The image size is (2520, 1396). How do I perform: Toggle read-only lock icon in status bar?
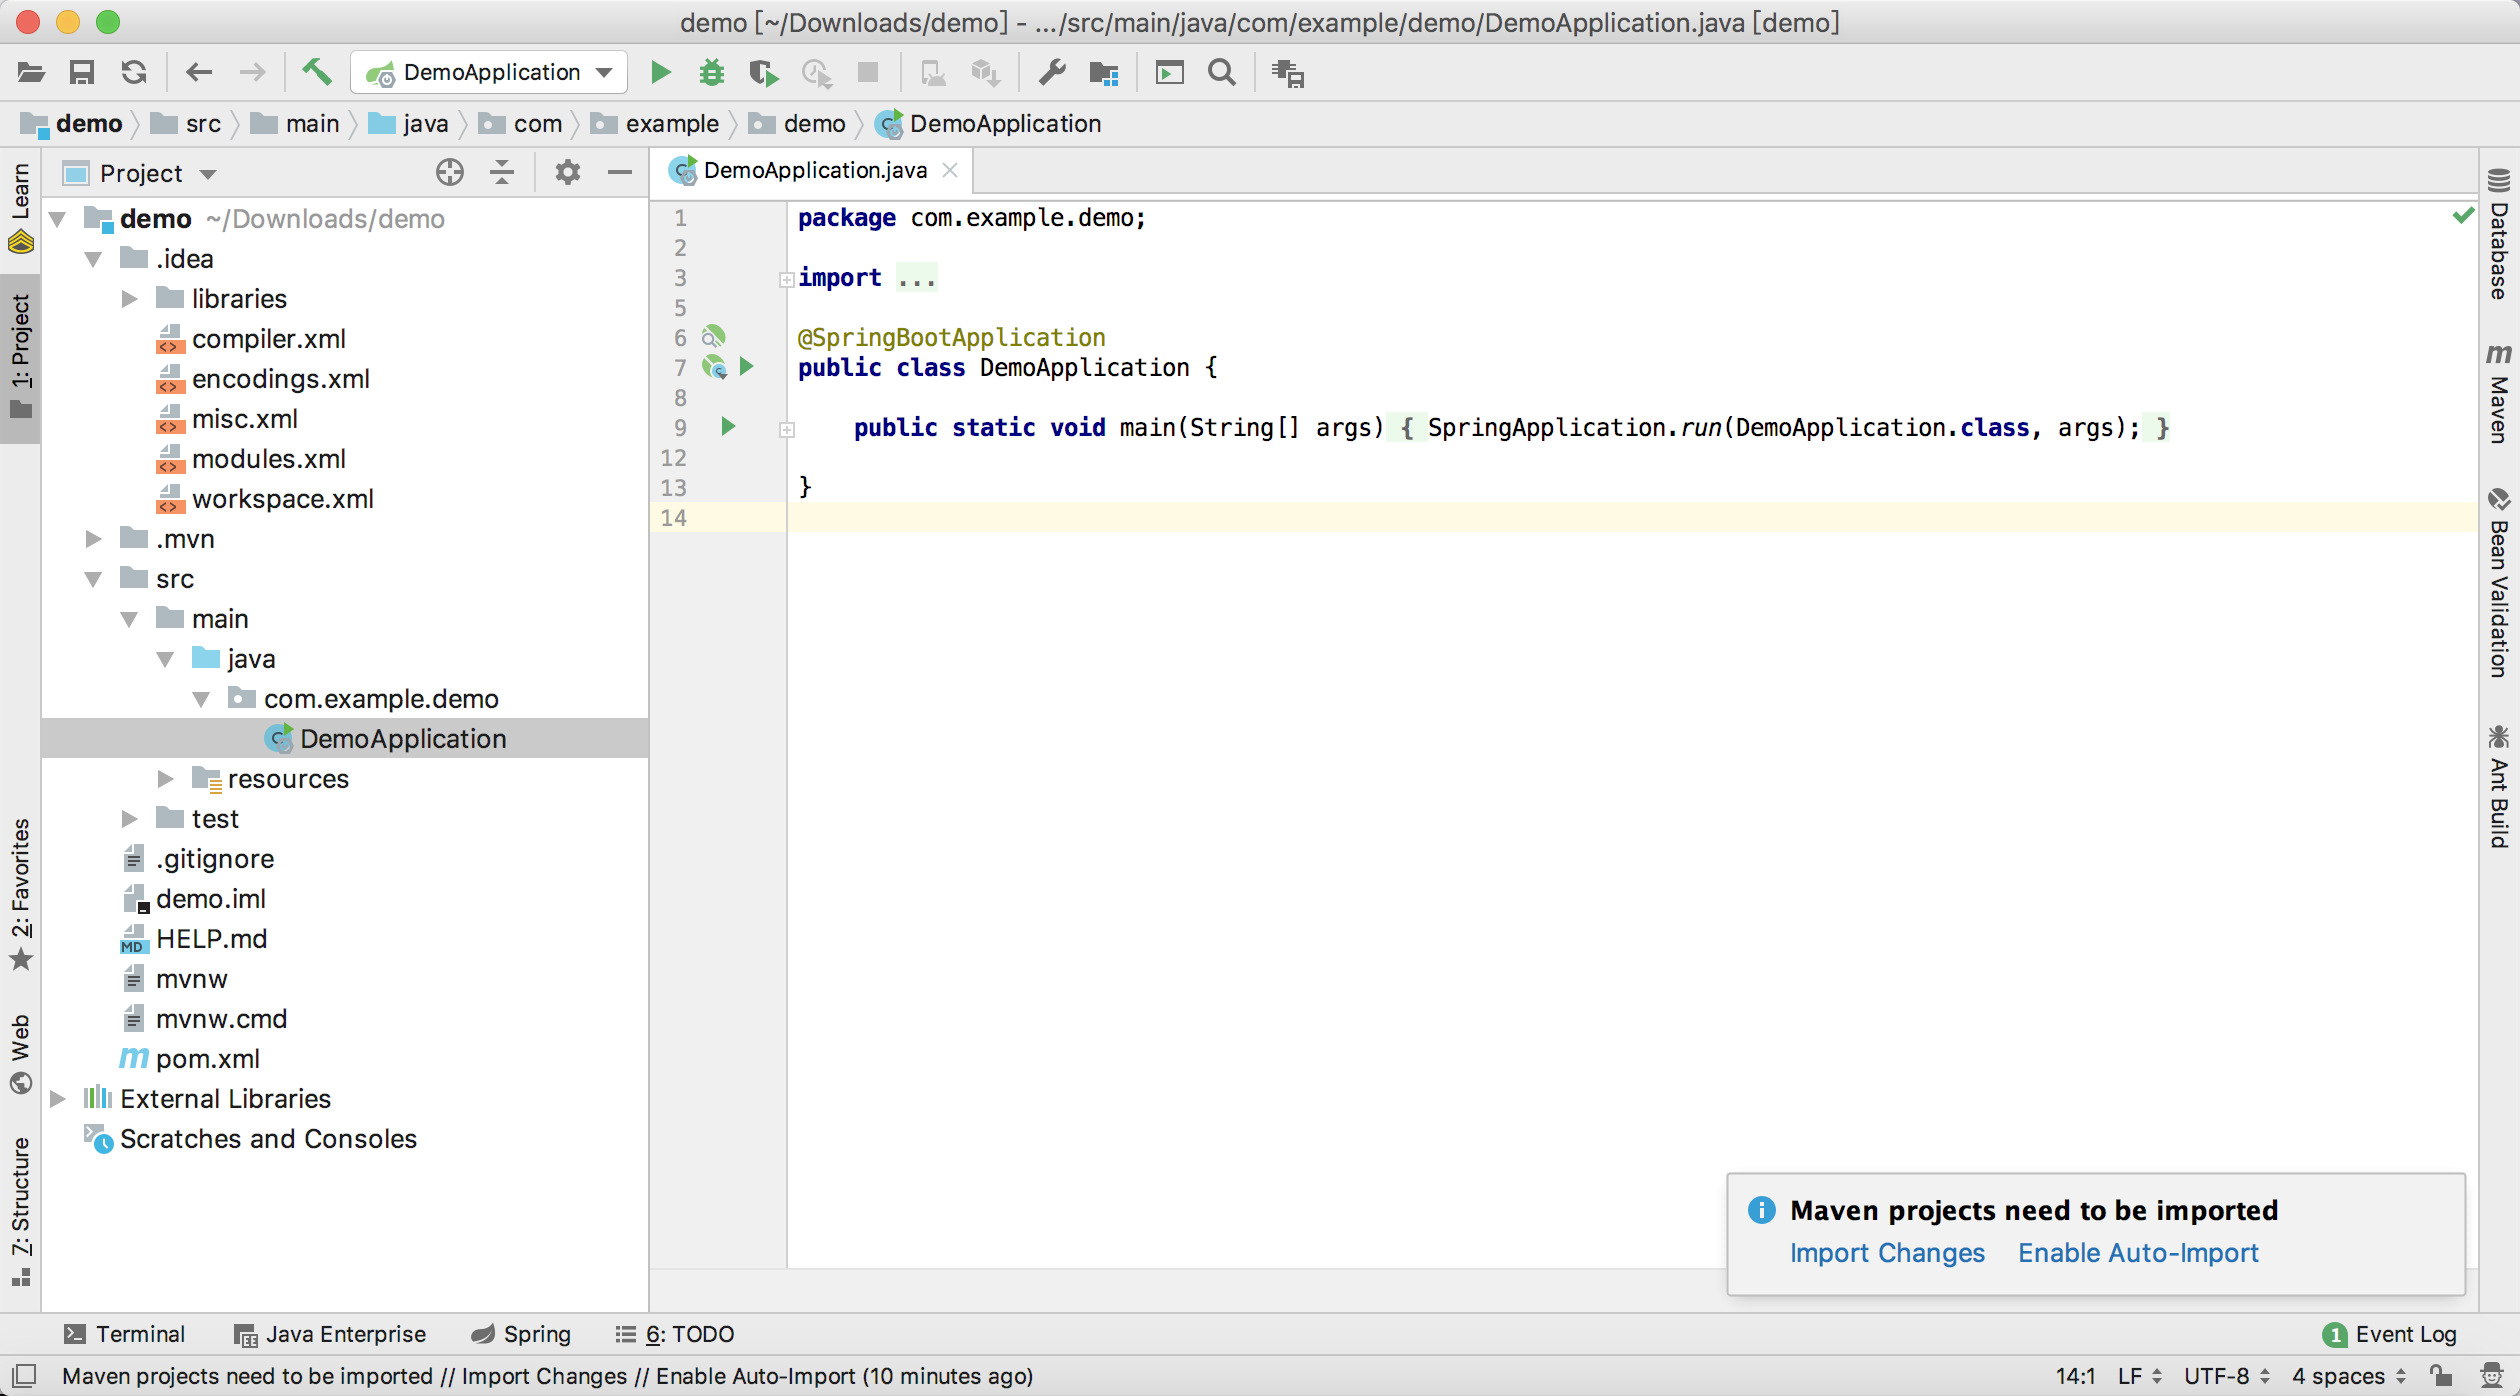(x=2441, y=1376)
